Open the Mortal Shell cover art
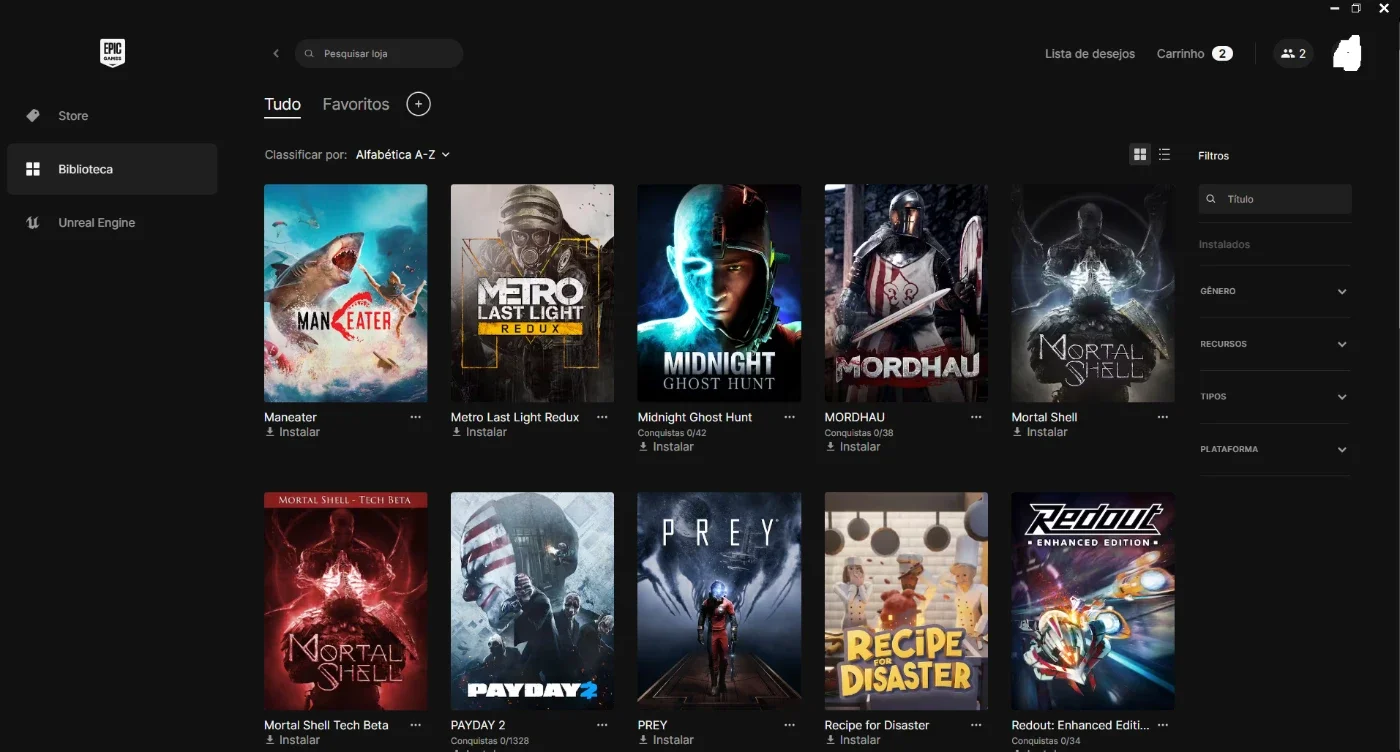This screenshot has height=752, width=1400. click(1093, 293)
